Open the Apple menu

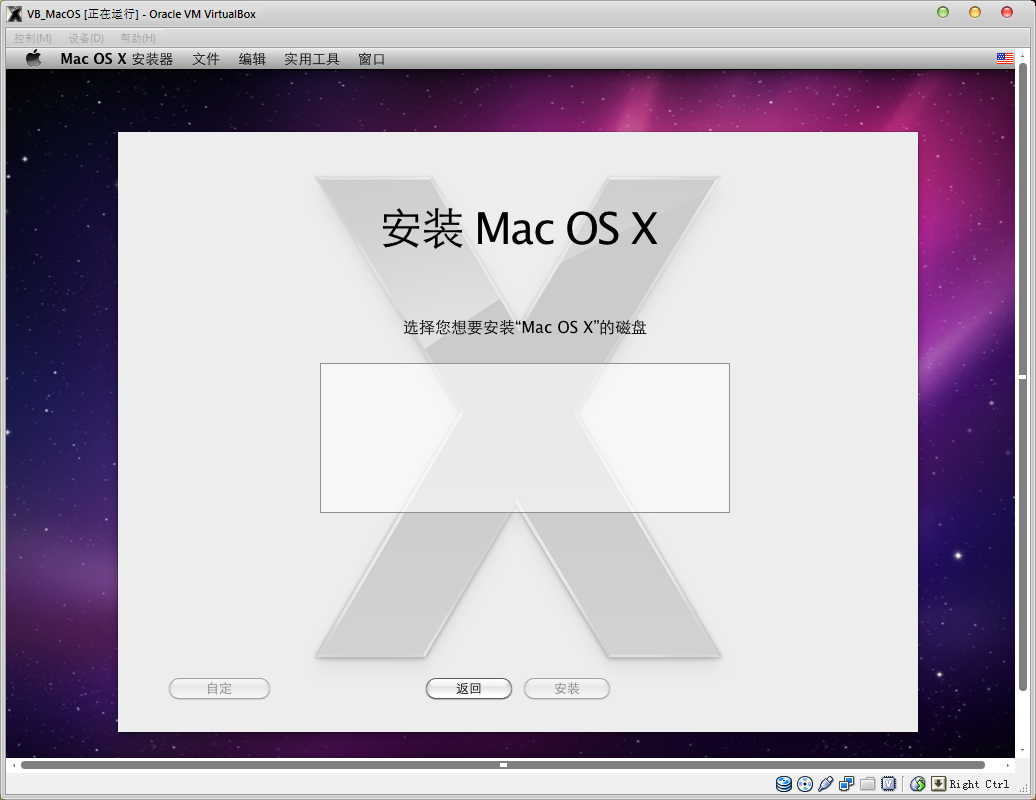(33, 59)
